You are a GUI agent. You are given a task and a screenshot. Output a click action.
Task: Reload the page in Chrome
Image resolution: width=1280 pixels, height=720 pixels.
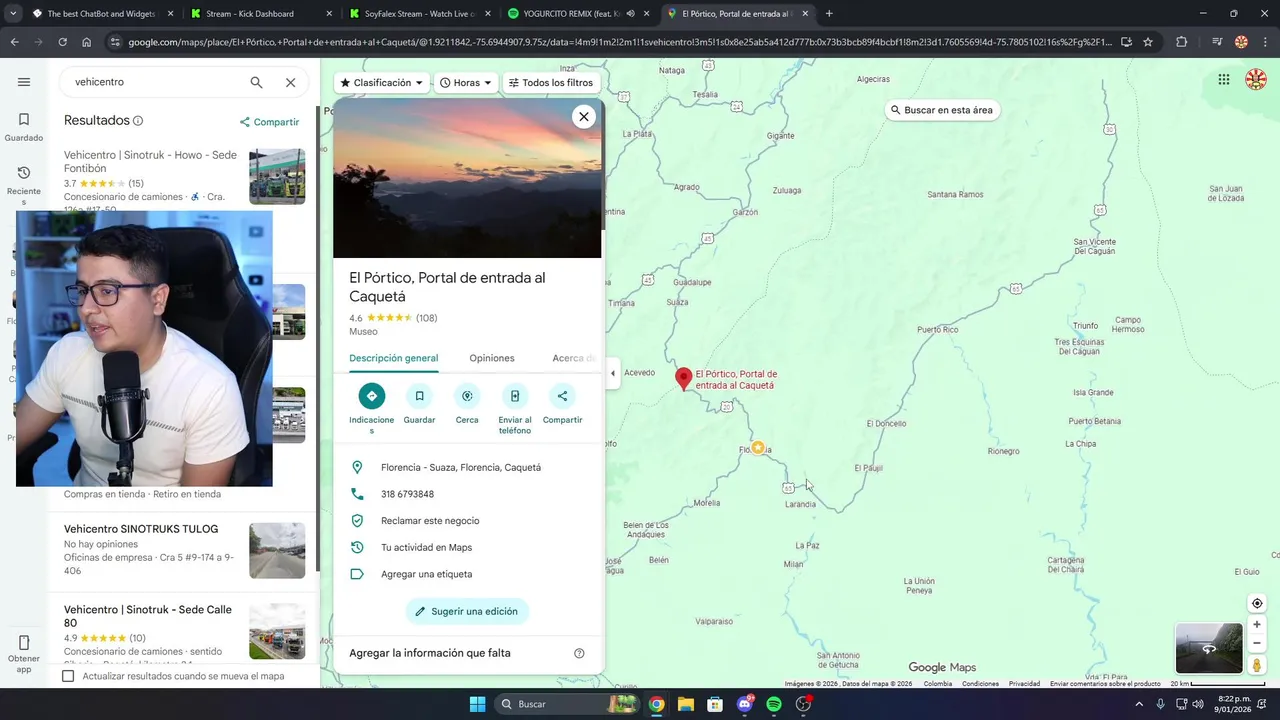click(x=62, y=42)
